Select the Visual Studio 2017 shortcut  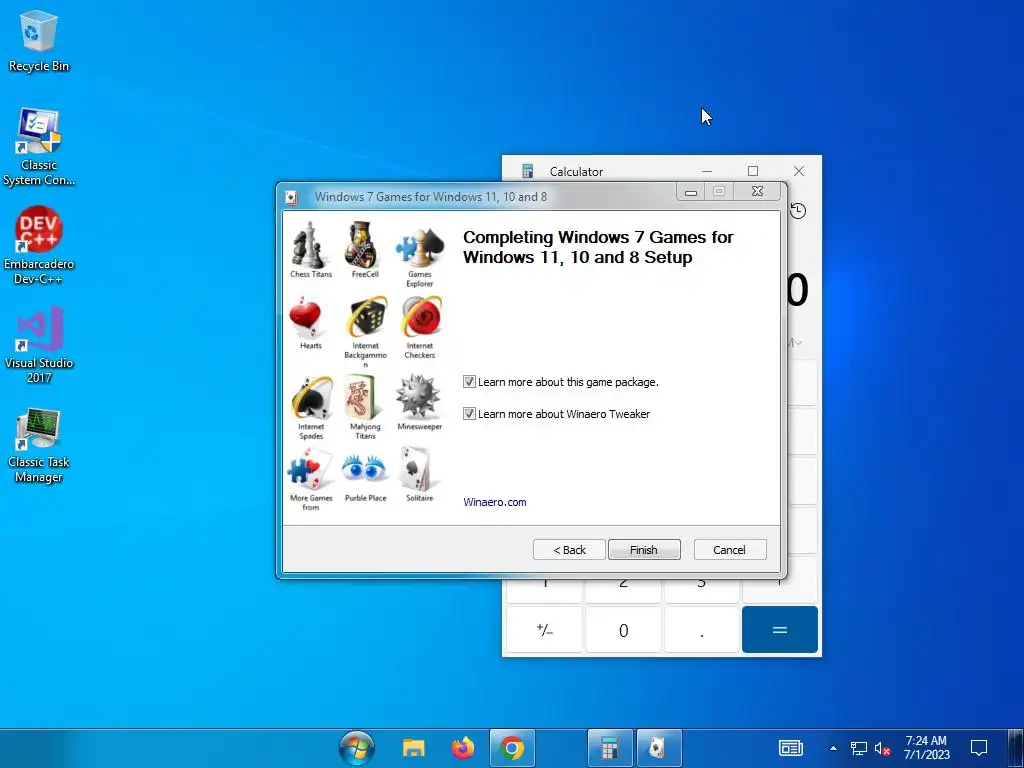tap(39, 344)
